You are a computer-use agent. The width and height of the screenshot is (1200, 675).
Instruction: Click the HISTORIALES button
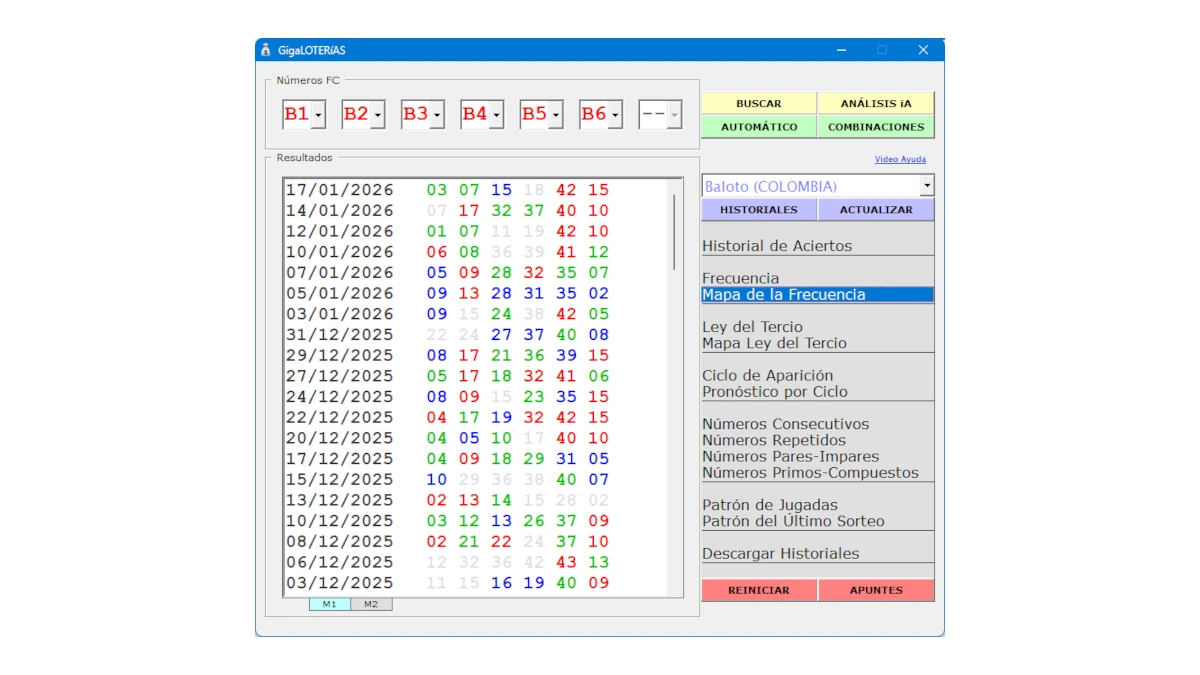pyautogui.click(x=758, y=209)
